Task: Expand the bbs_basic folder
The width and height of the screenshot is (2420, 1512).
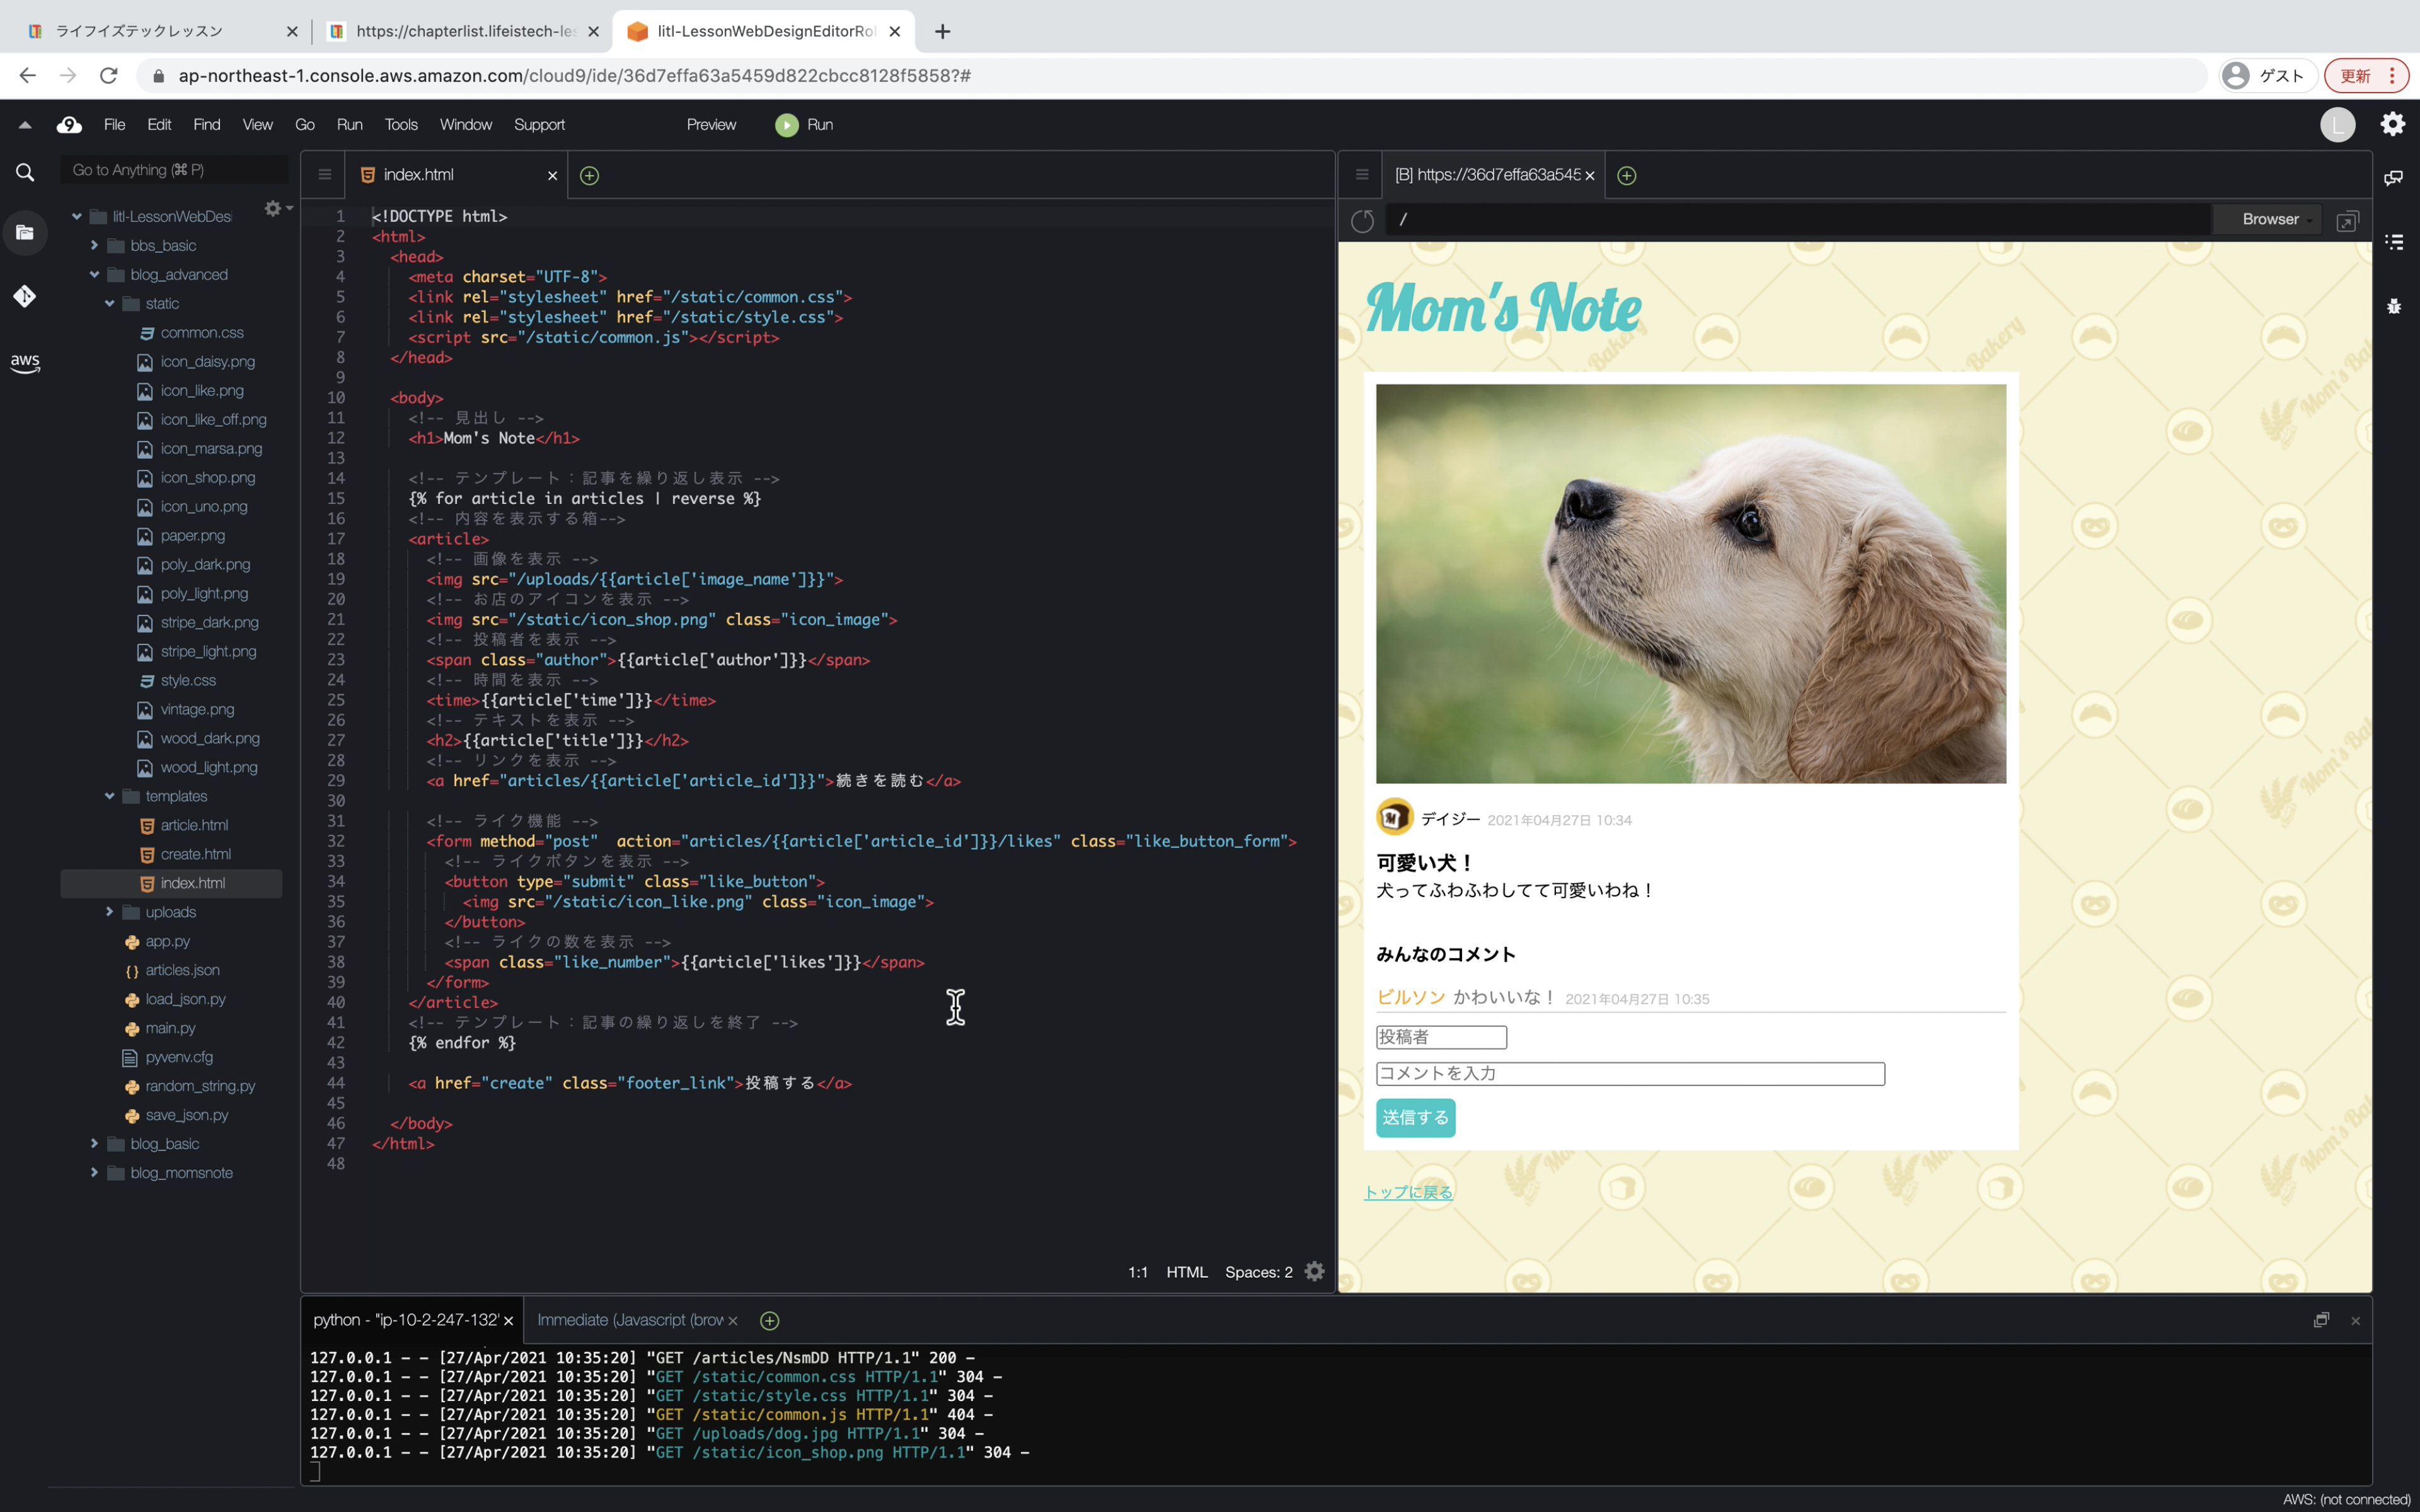Action: tap(94, 245)
